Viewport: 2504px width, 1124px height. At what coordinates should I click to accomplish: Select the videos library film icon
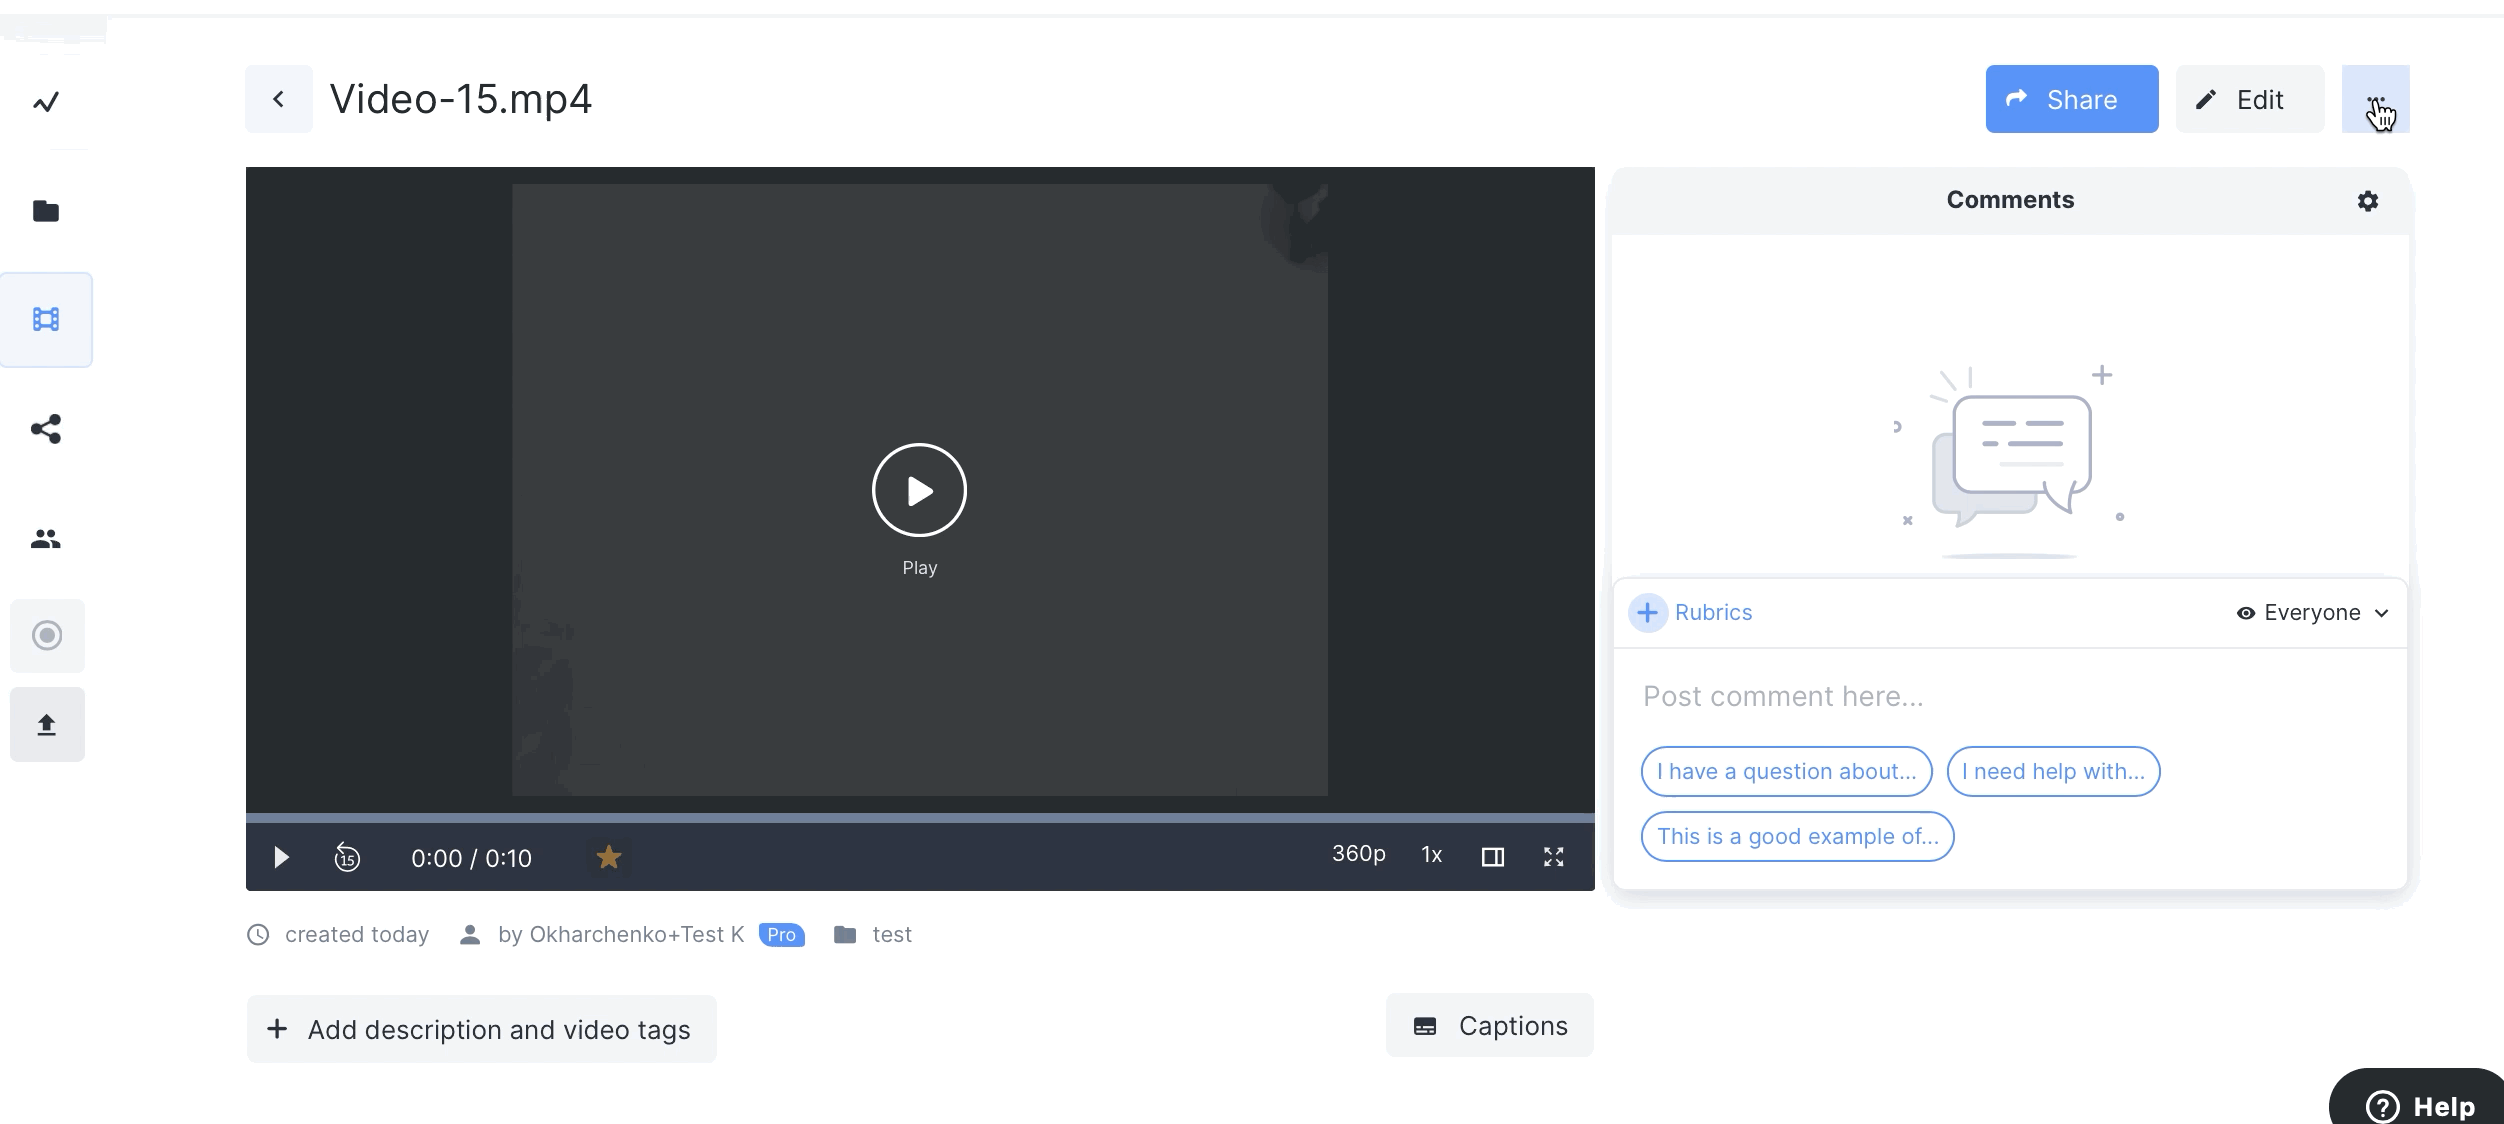(x=46, y=320)
